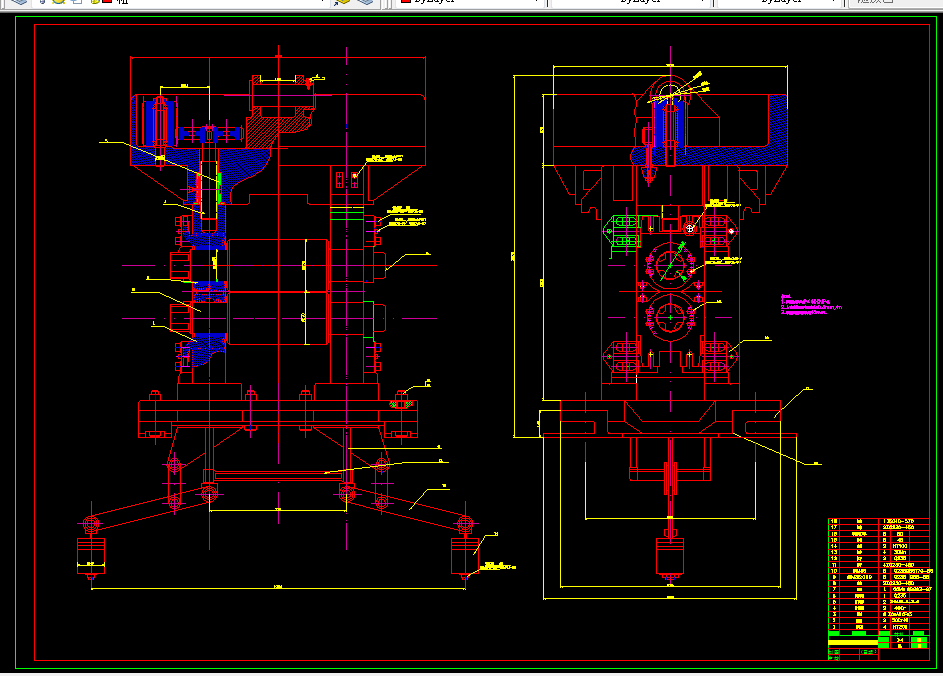This screenshot has height=676, width=943.
Task: Select the lower roll body in front view
Action: [x=278, y=318]
